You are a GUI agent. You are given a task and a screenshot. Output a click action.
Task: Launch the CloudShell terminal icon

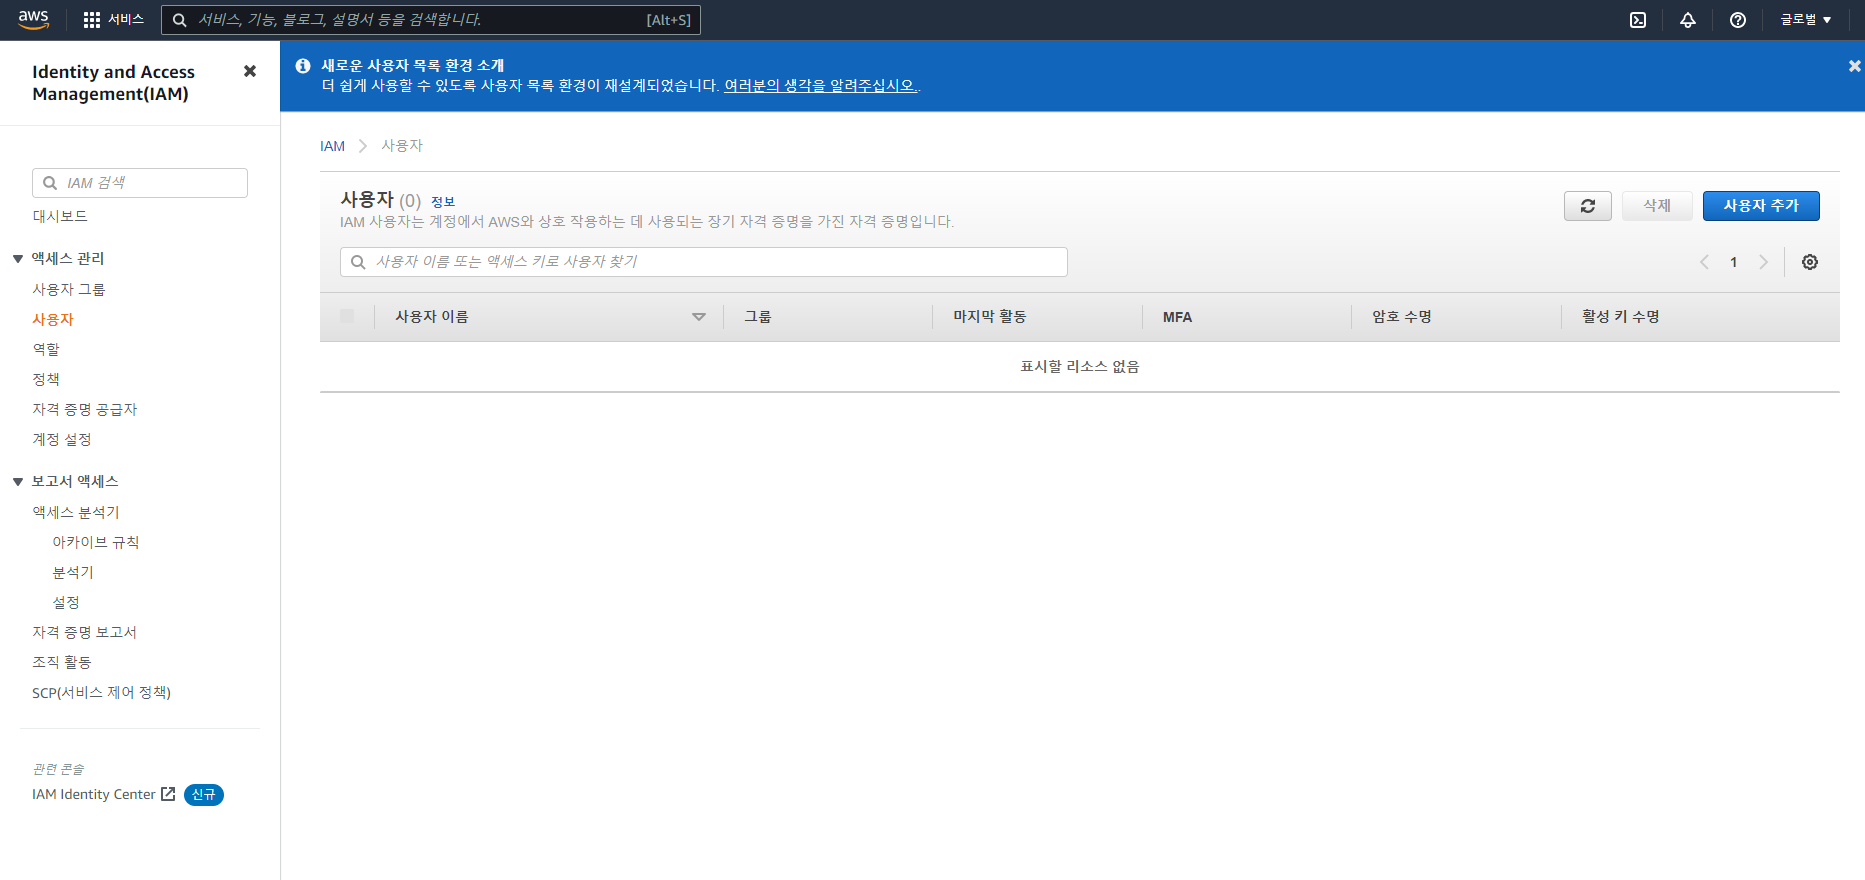tap(1638, 20)
